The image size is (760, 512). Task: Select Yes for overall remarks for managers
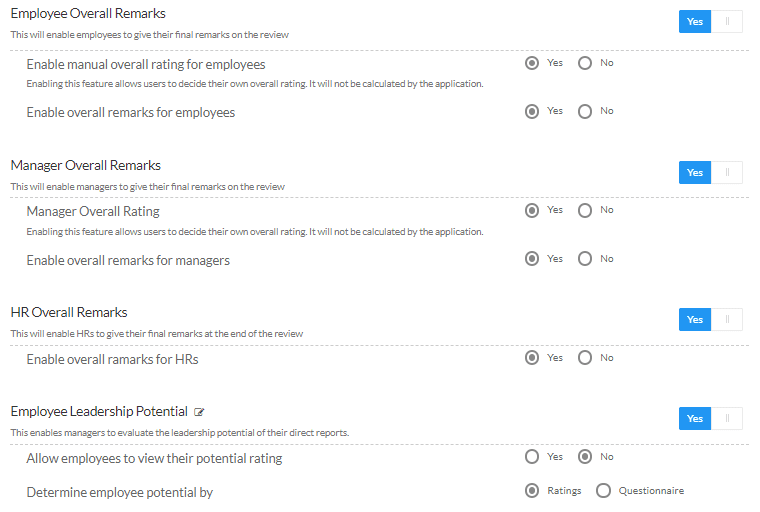pyautogui.click(x=532, y=258)
